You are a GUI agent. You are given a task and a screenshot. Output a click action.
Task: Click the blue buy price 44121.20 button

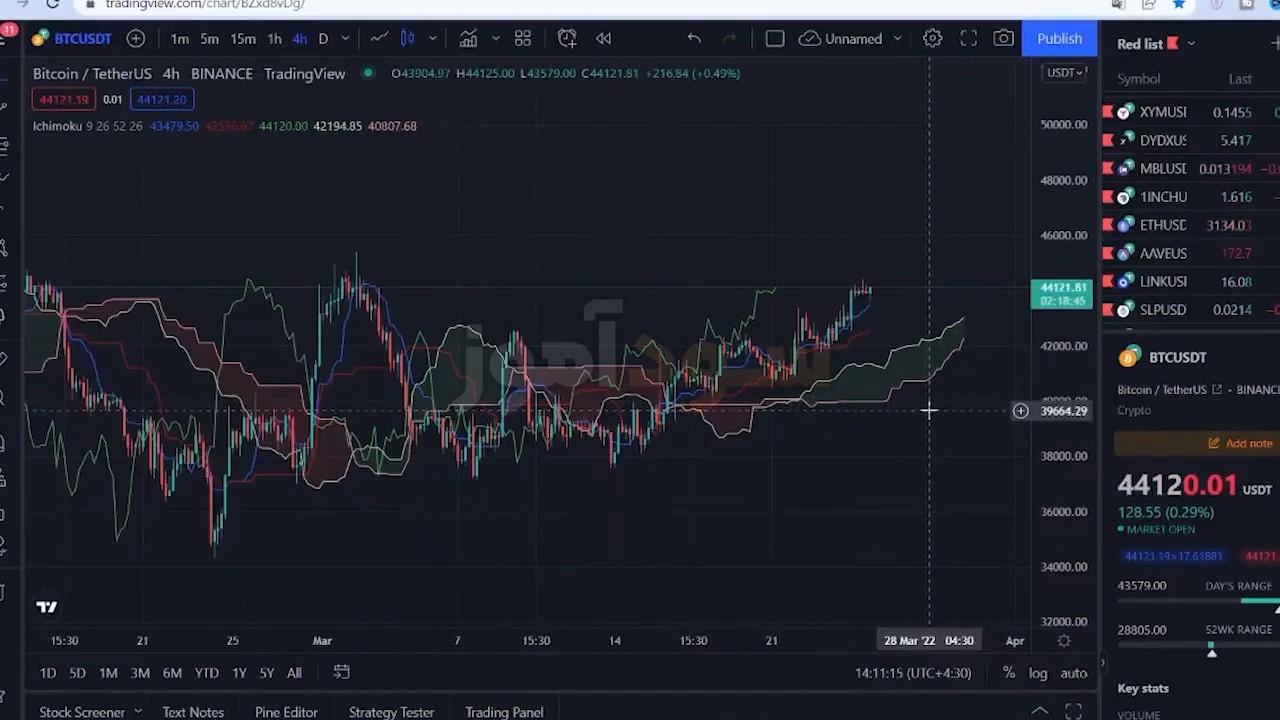(162, 99)
